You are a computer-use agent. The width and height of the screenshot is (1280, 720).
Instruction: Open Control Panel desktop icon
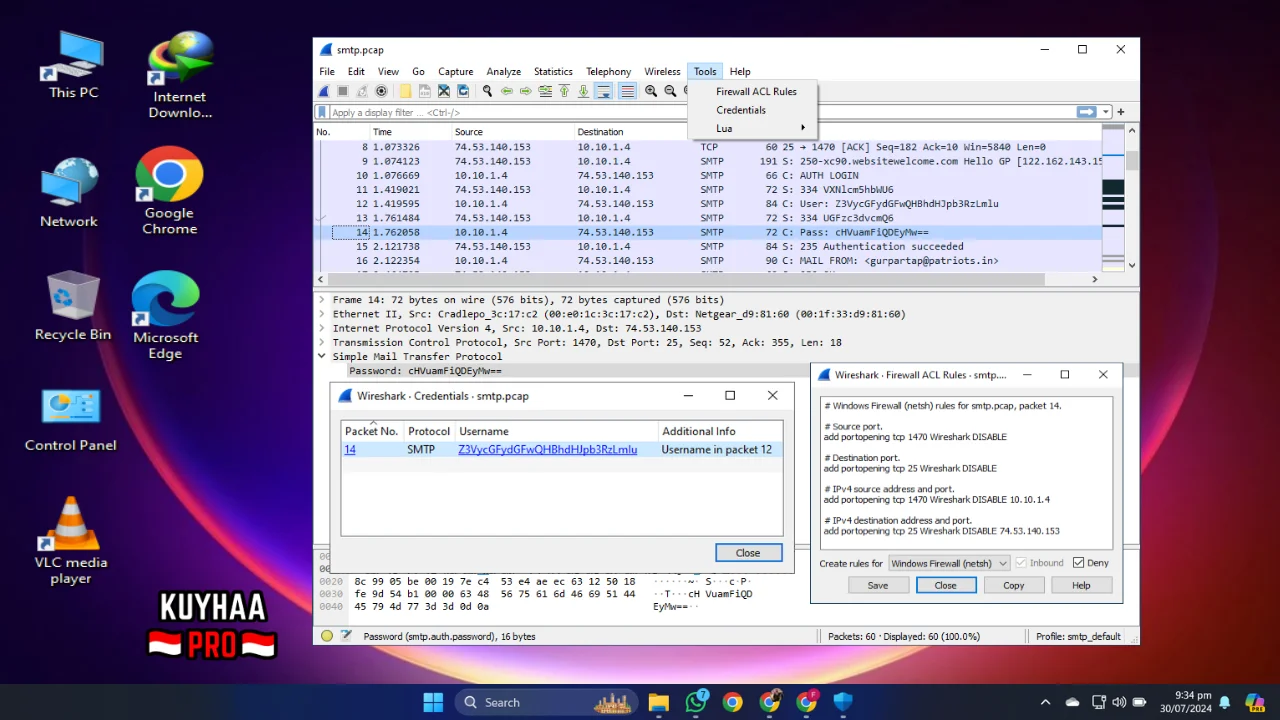[71, 419]
